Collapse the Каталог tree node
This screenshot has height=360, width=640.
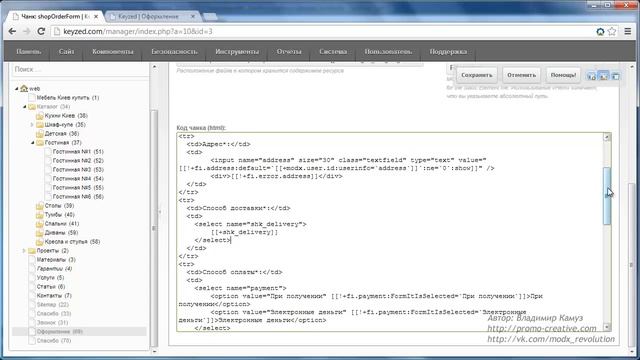click(x=24, y=107)
